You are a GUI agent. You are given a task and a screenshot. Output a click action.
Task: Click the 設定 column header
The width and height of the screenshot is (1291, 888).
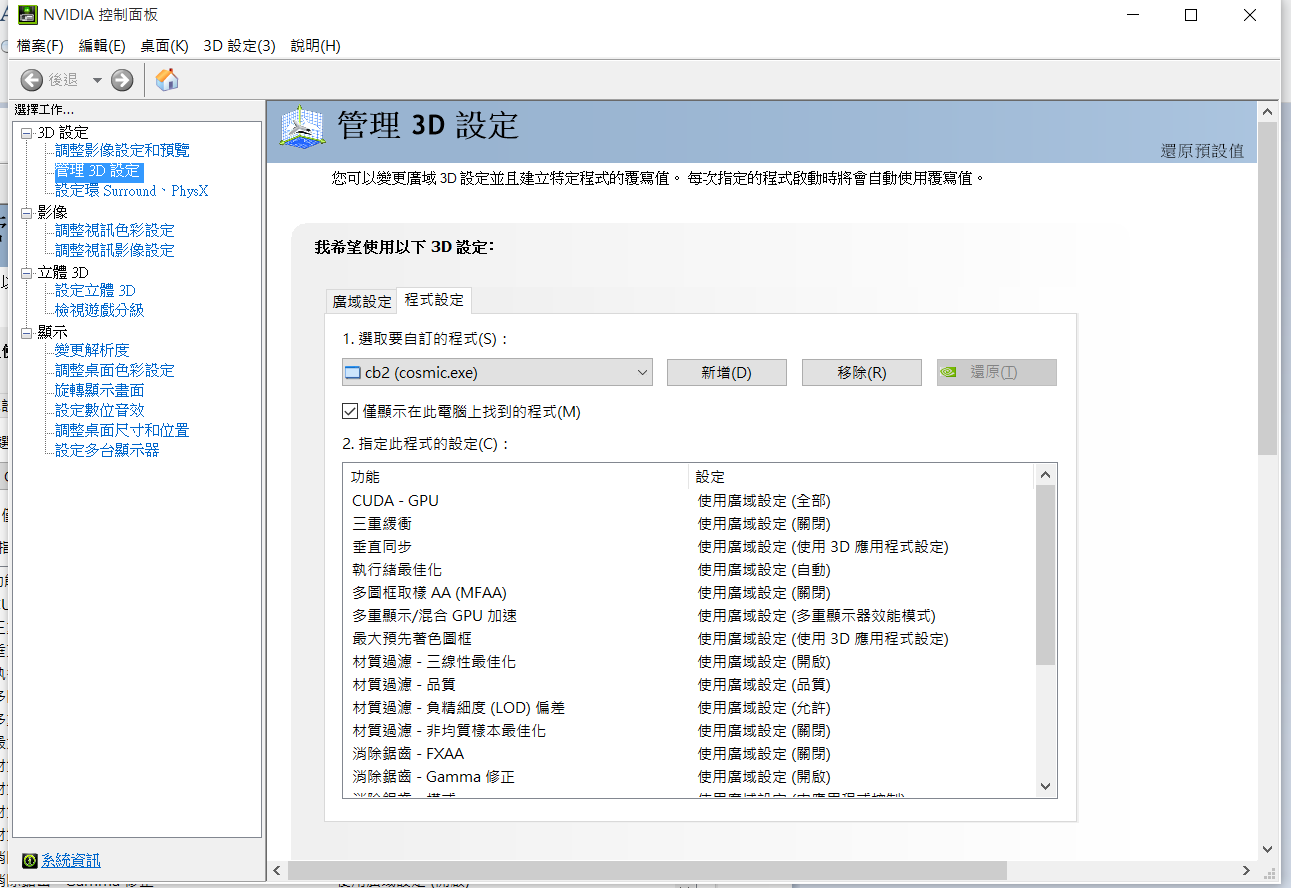coord(862,477)
